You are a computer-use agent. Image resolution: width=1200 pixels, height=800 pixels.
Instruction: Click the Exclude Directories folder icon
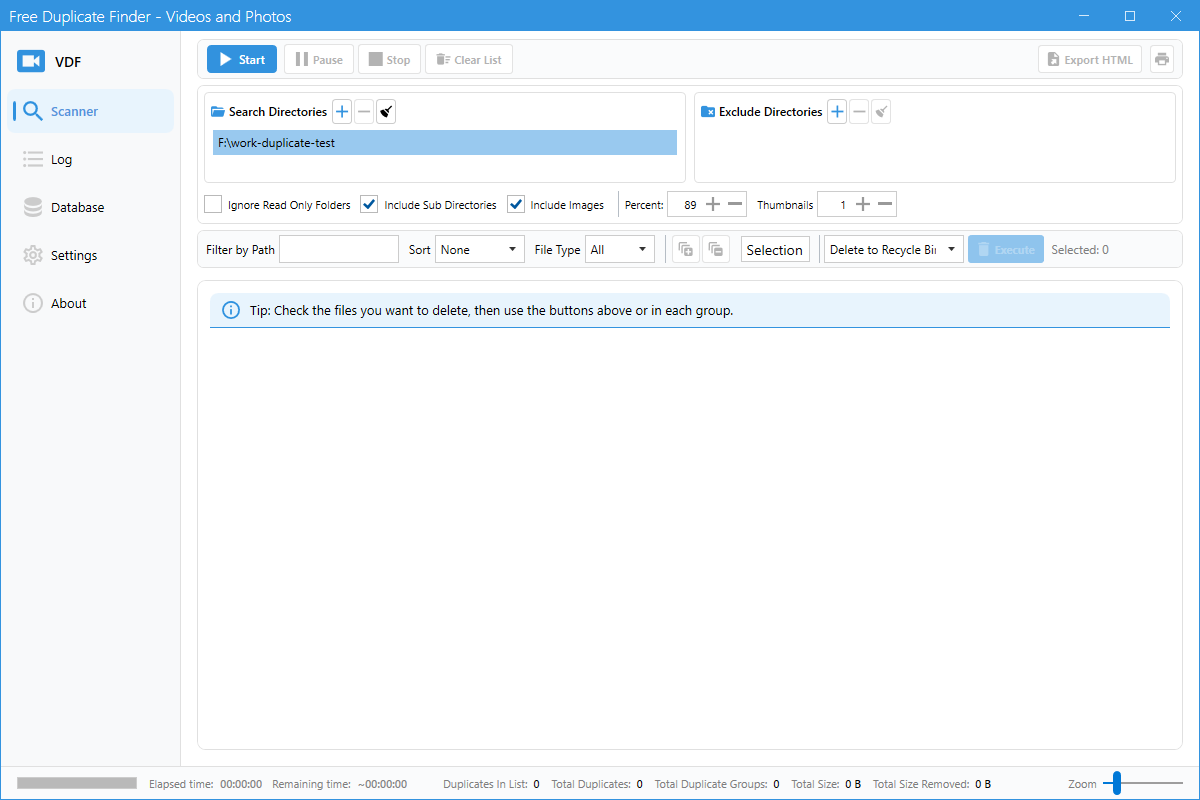tap(708, 112)
